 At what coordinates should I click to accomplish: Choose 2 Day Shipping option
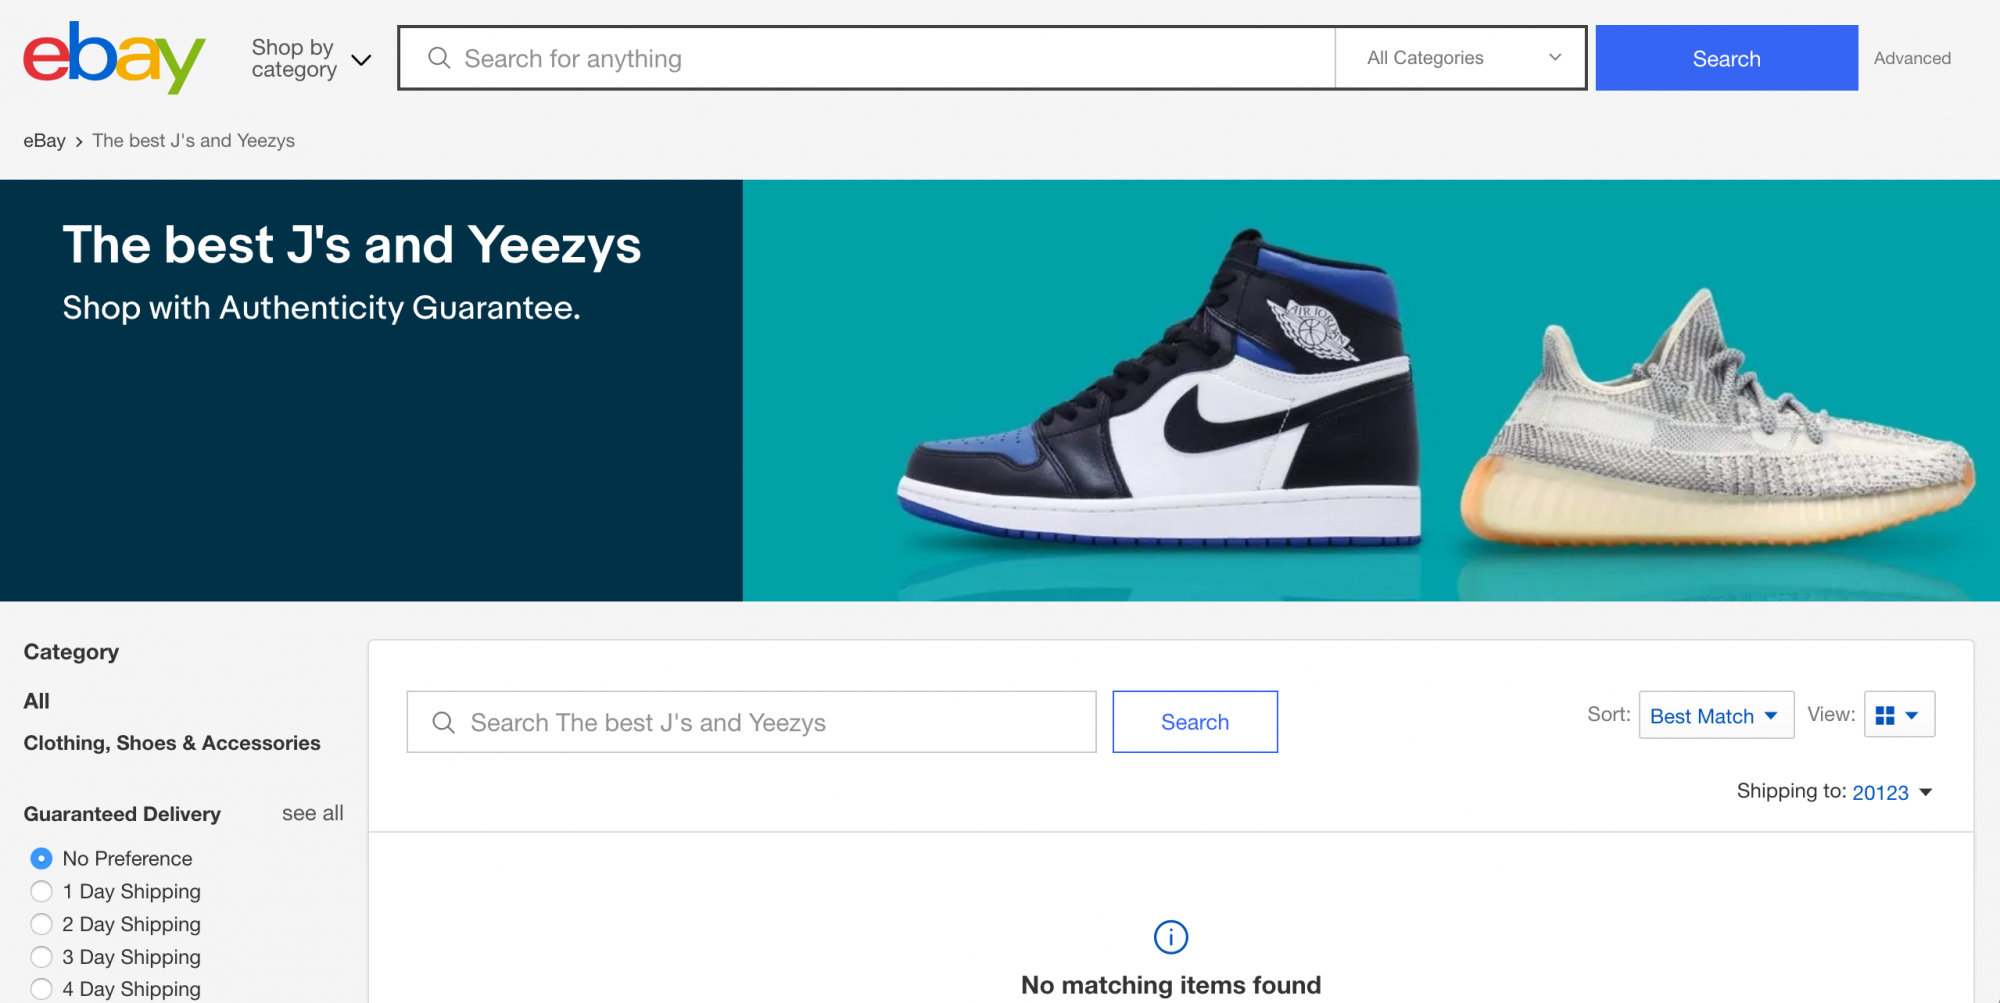pos(41,924)
